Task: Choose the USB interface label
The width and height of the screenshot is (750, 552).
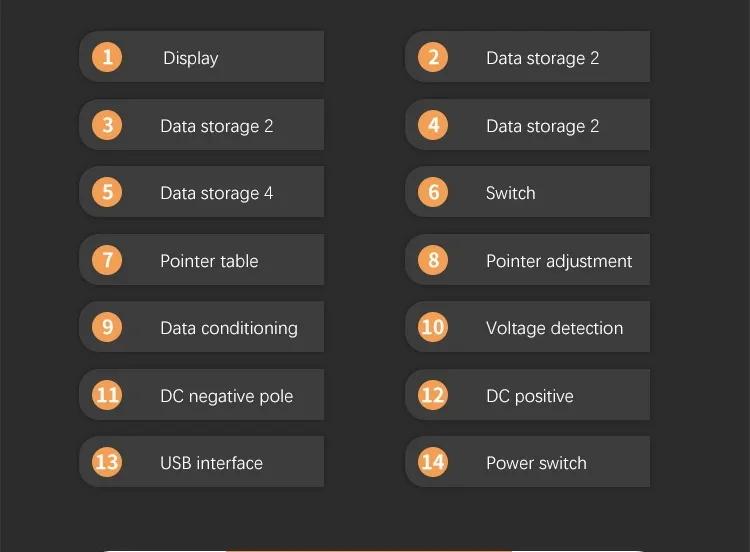Action: tap(211, 463)
